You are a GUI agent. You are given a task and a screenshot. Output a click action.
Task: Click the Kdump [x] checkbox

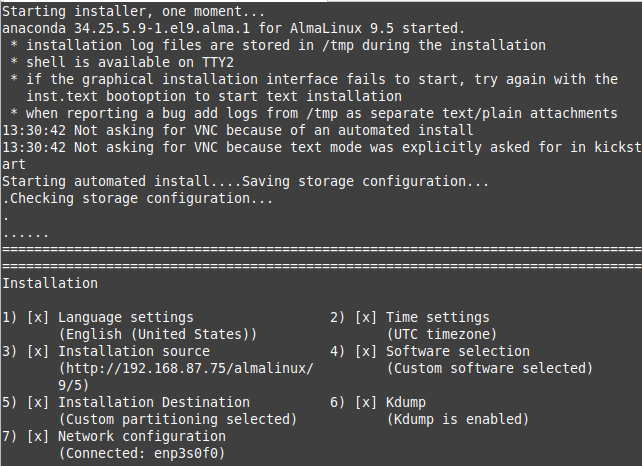(x=366, y=402)
